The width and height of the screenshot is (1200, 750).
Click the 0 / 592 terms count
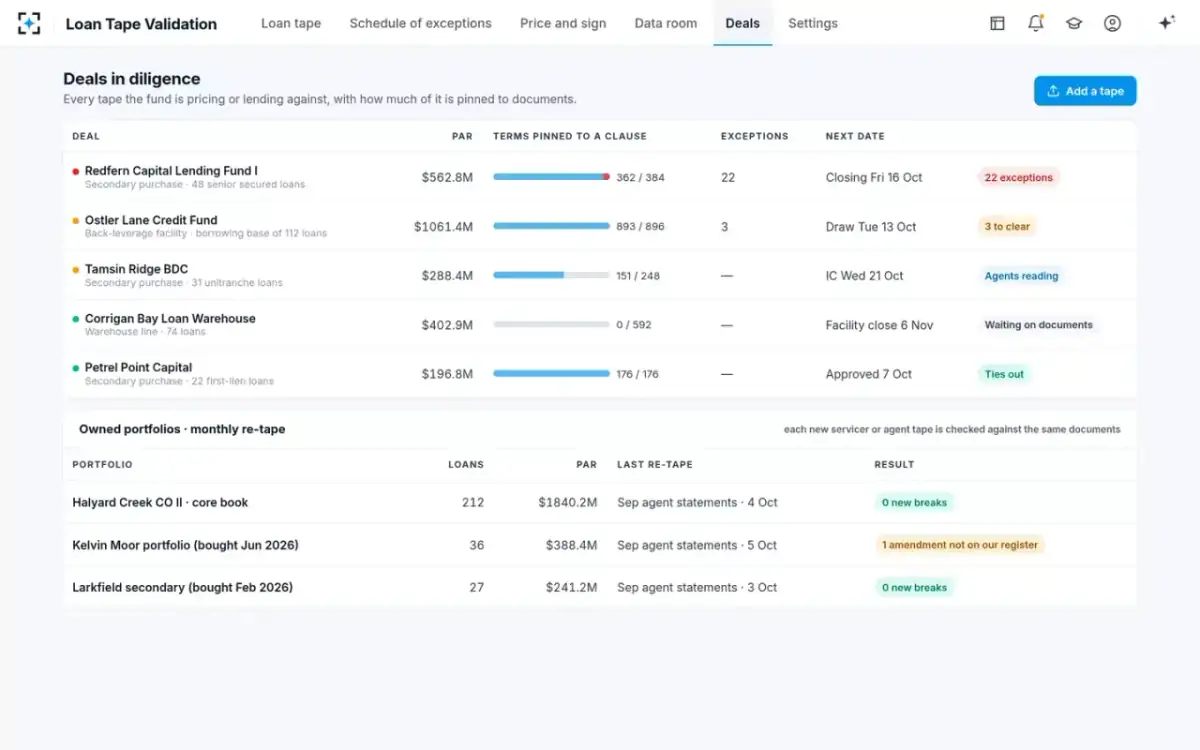[634, 325]
